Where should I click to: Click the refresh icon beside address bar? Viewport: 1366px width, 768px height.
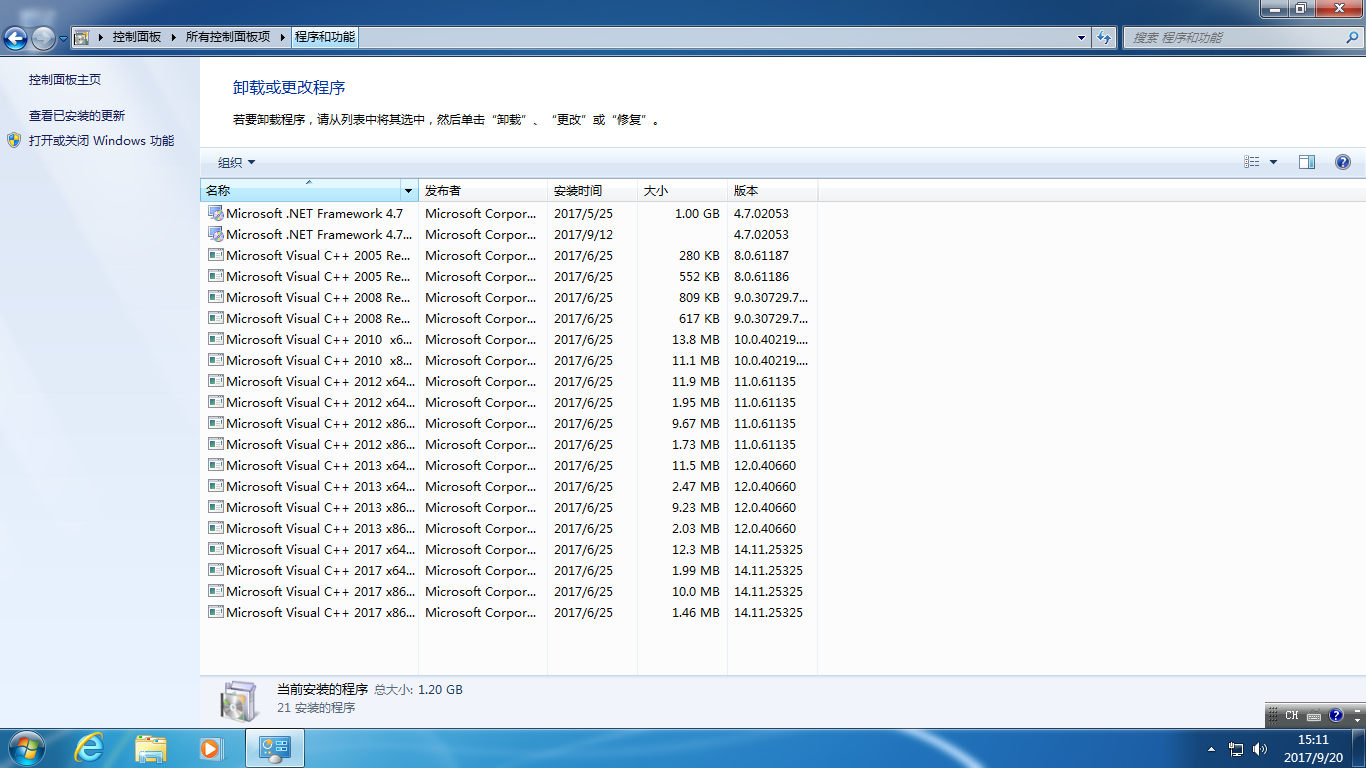click(1104, 38)
